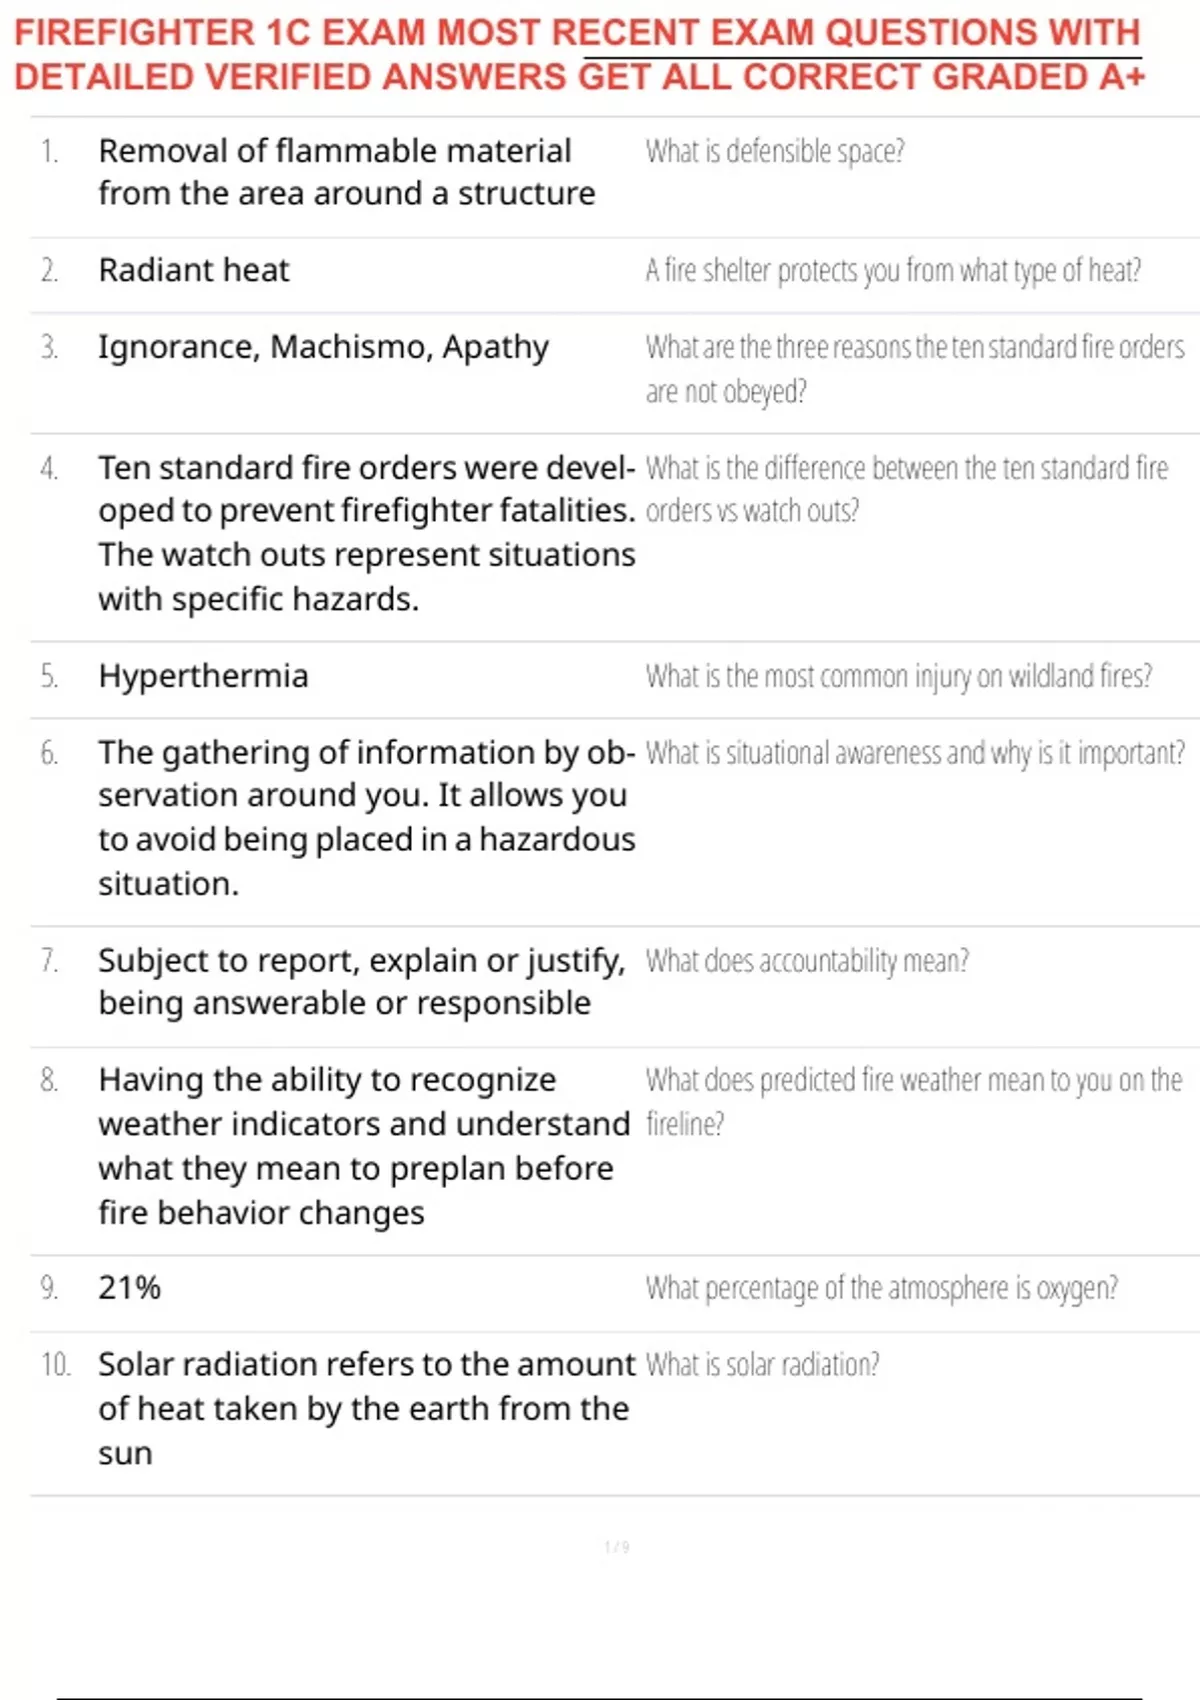Select the 'Hyperthermia' answer in row 5

(x=203, y=676)
